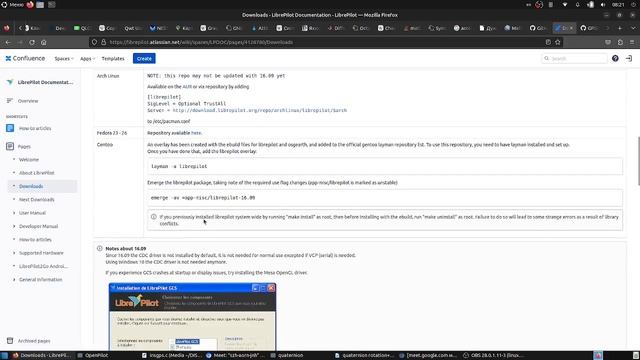Screen dimensions: 640x360
Task: Open Firefox home page icon
Action: pos(44,42)
